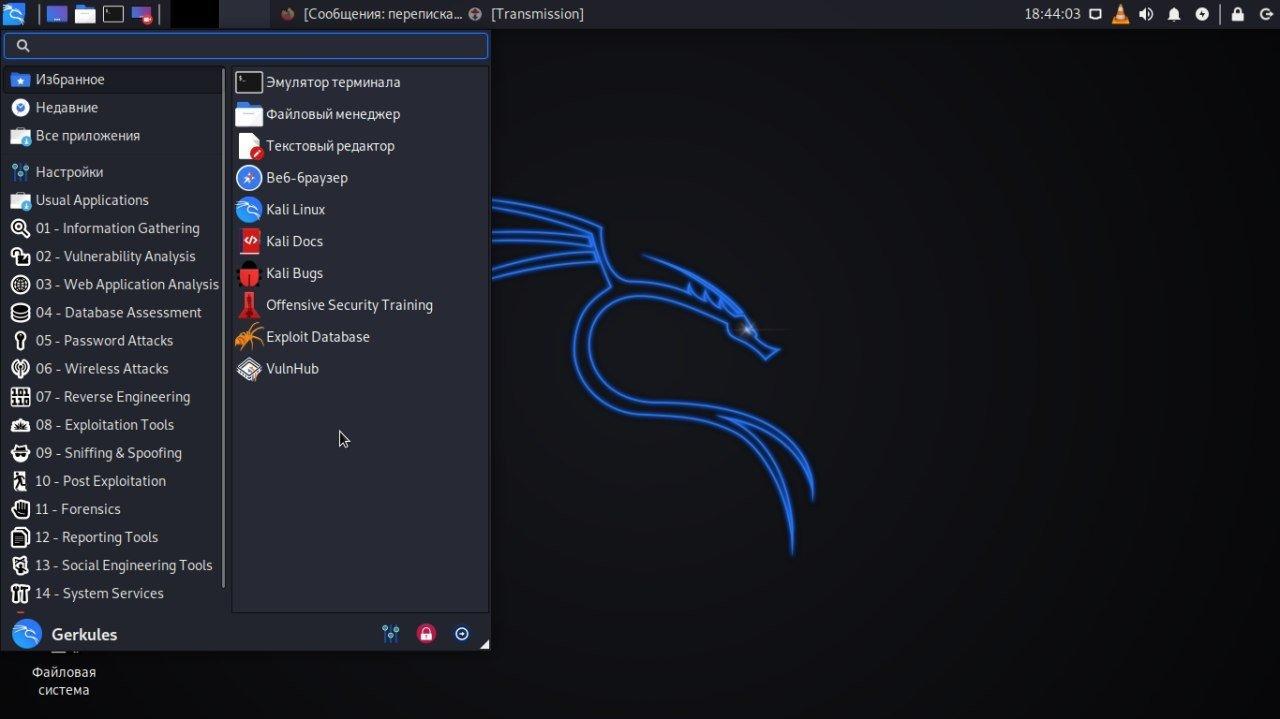Image resolution: width=1280 pixels, height=719 pixels.
Task: Open the 13 - Social Engineering Tools category
Action: [x=114, y=564]
